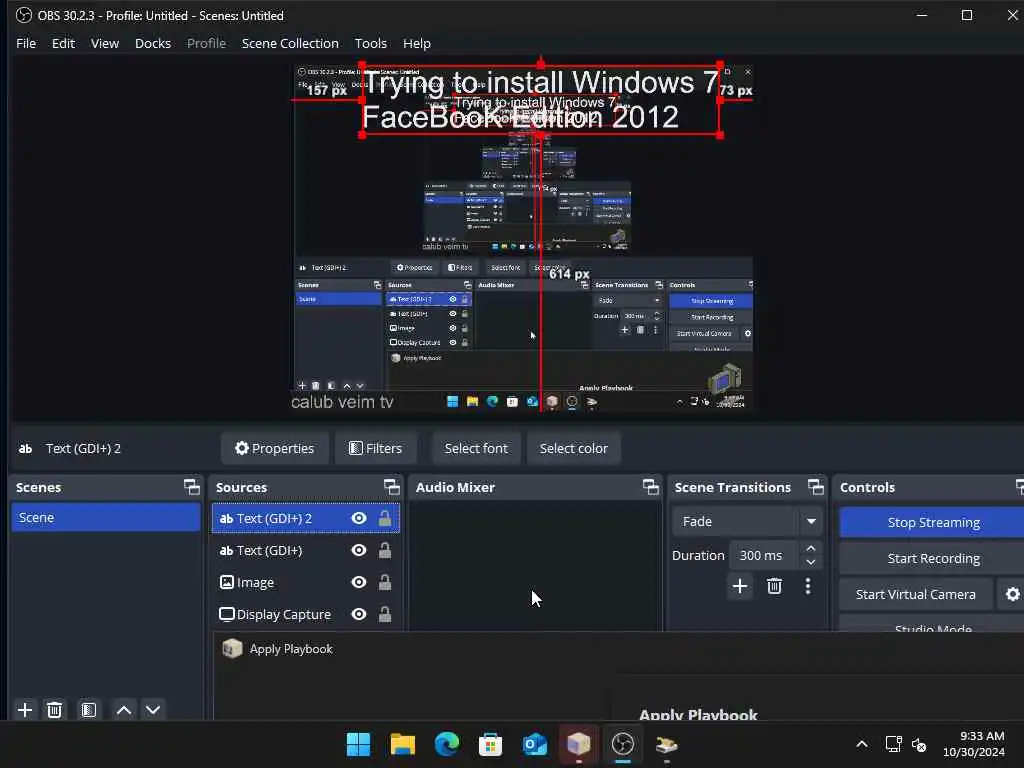Open Microsoft Store from taskbar
Viewport: 1024px width, 768px height.
tap(490, 744)
